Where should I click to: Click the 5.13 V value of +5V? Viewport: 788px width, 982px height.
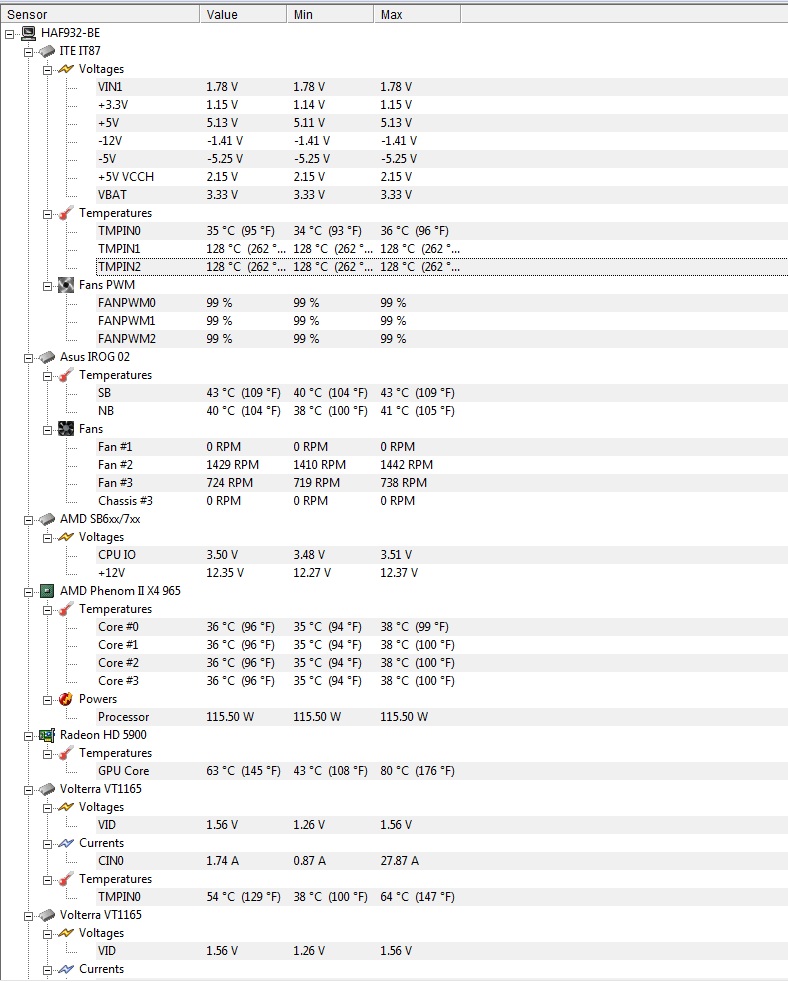[222, 123]
